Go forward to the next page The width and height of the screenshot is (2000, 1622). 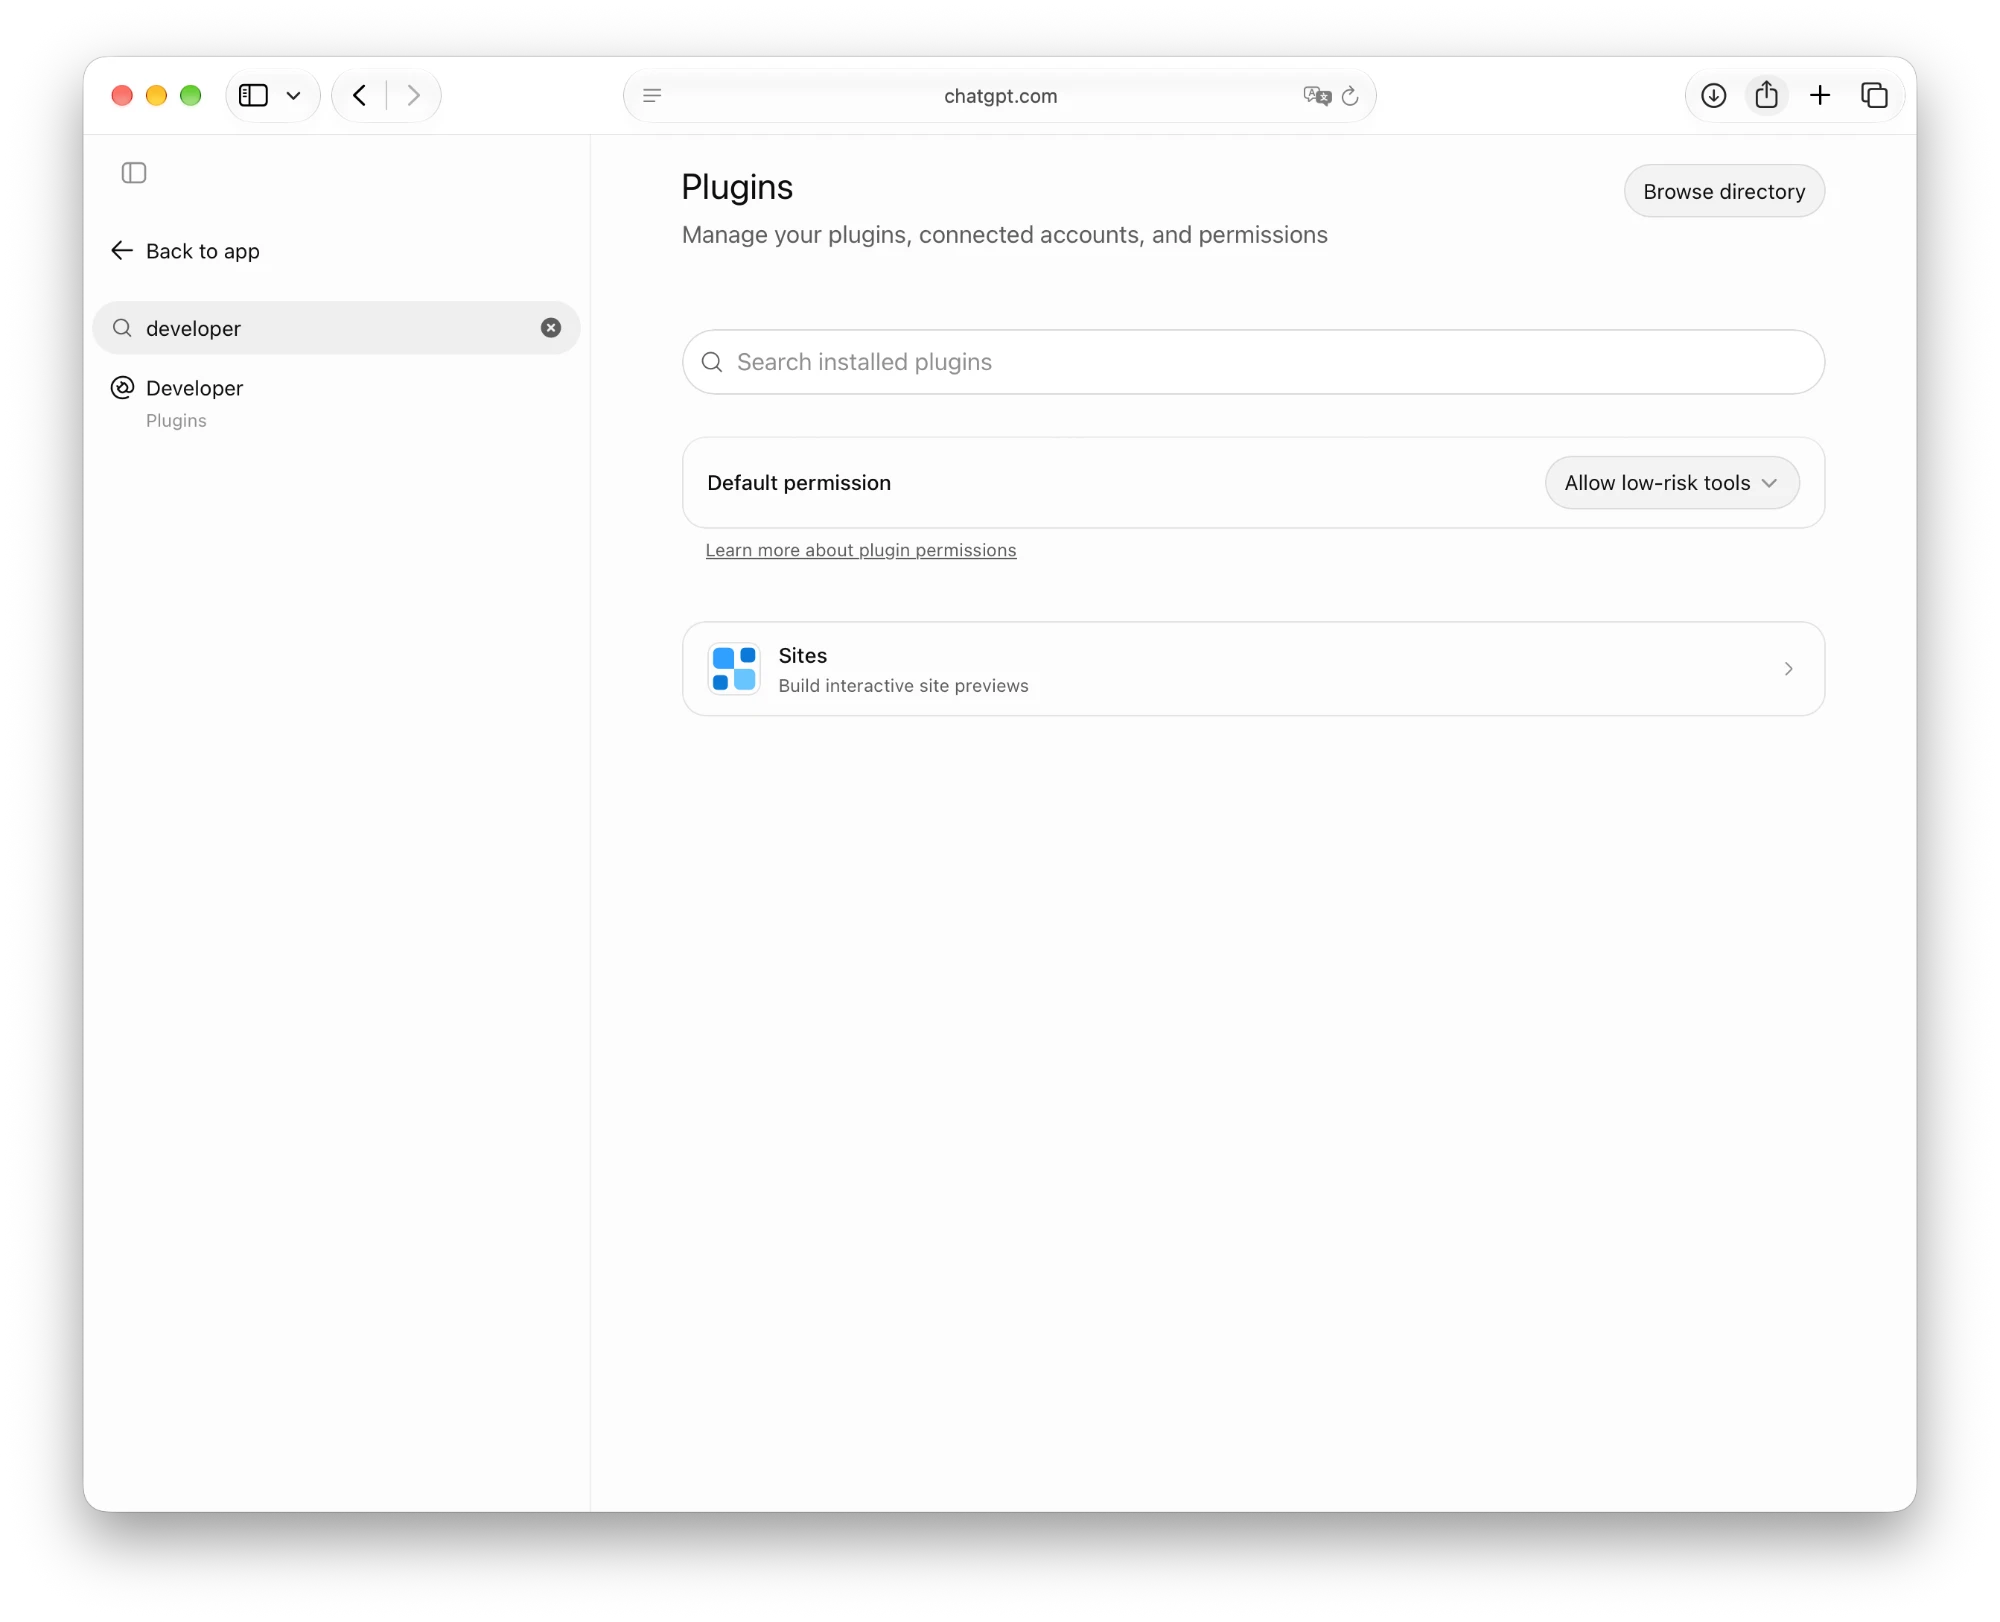[x=413, y=95]
